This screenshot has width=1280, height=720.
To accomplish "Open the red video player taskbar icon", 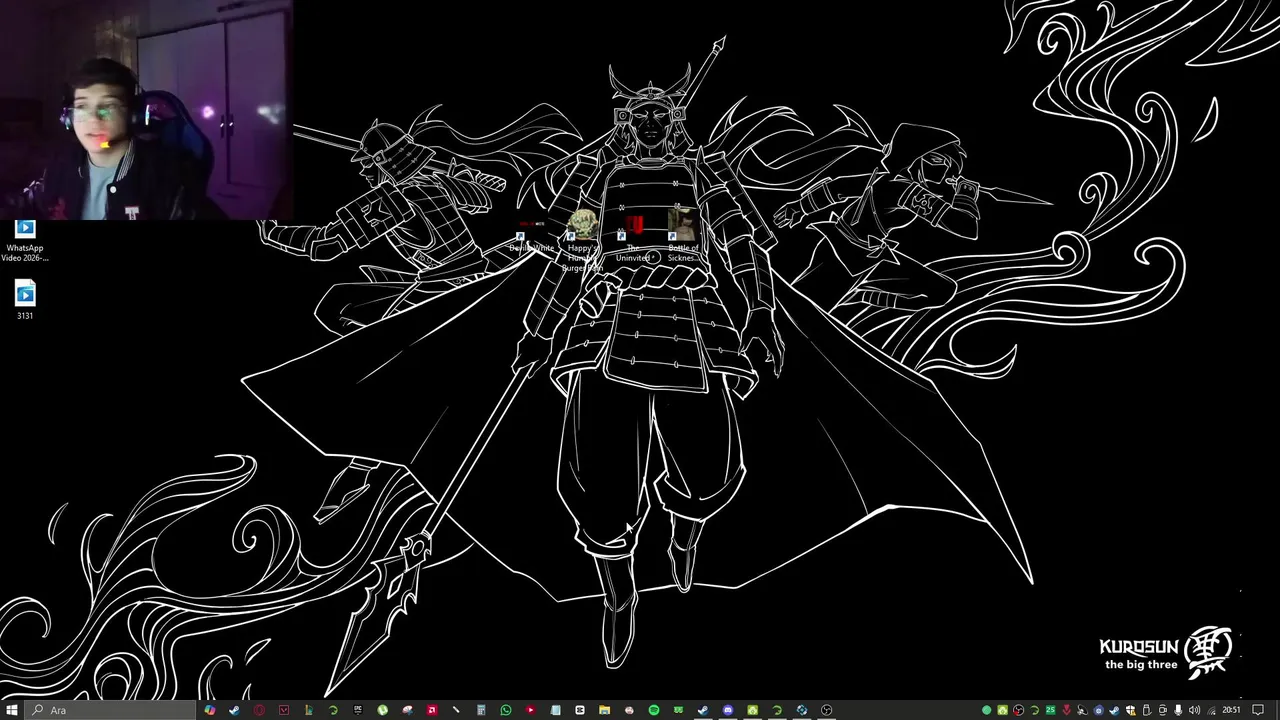I will point(530,710).
